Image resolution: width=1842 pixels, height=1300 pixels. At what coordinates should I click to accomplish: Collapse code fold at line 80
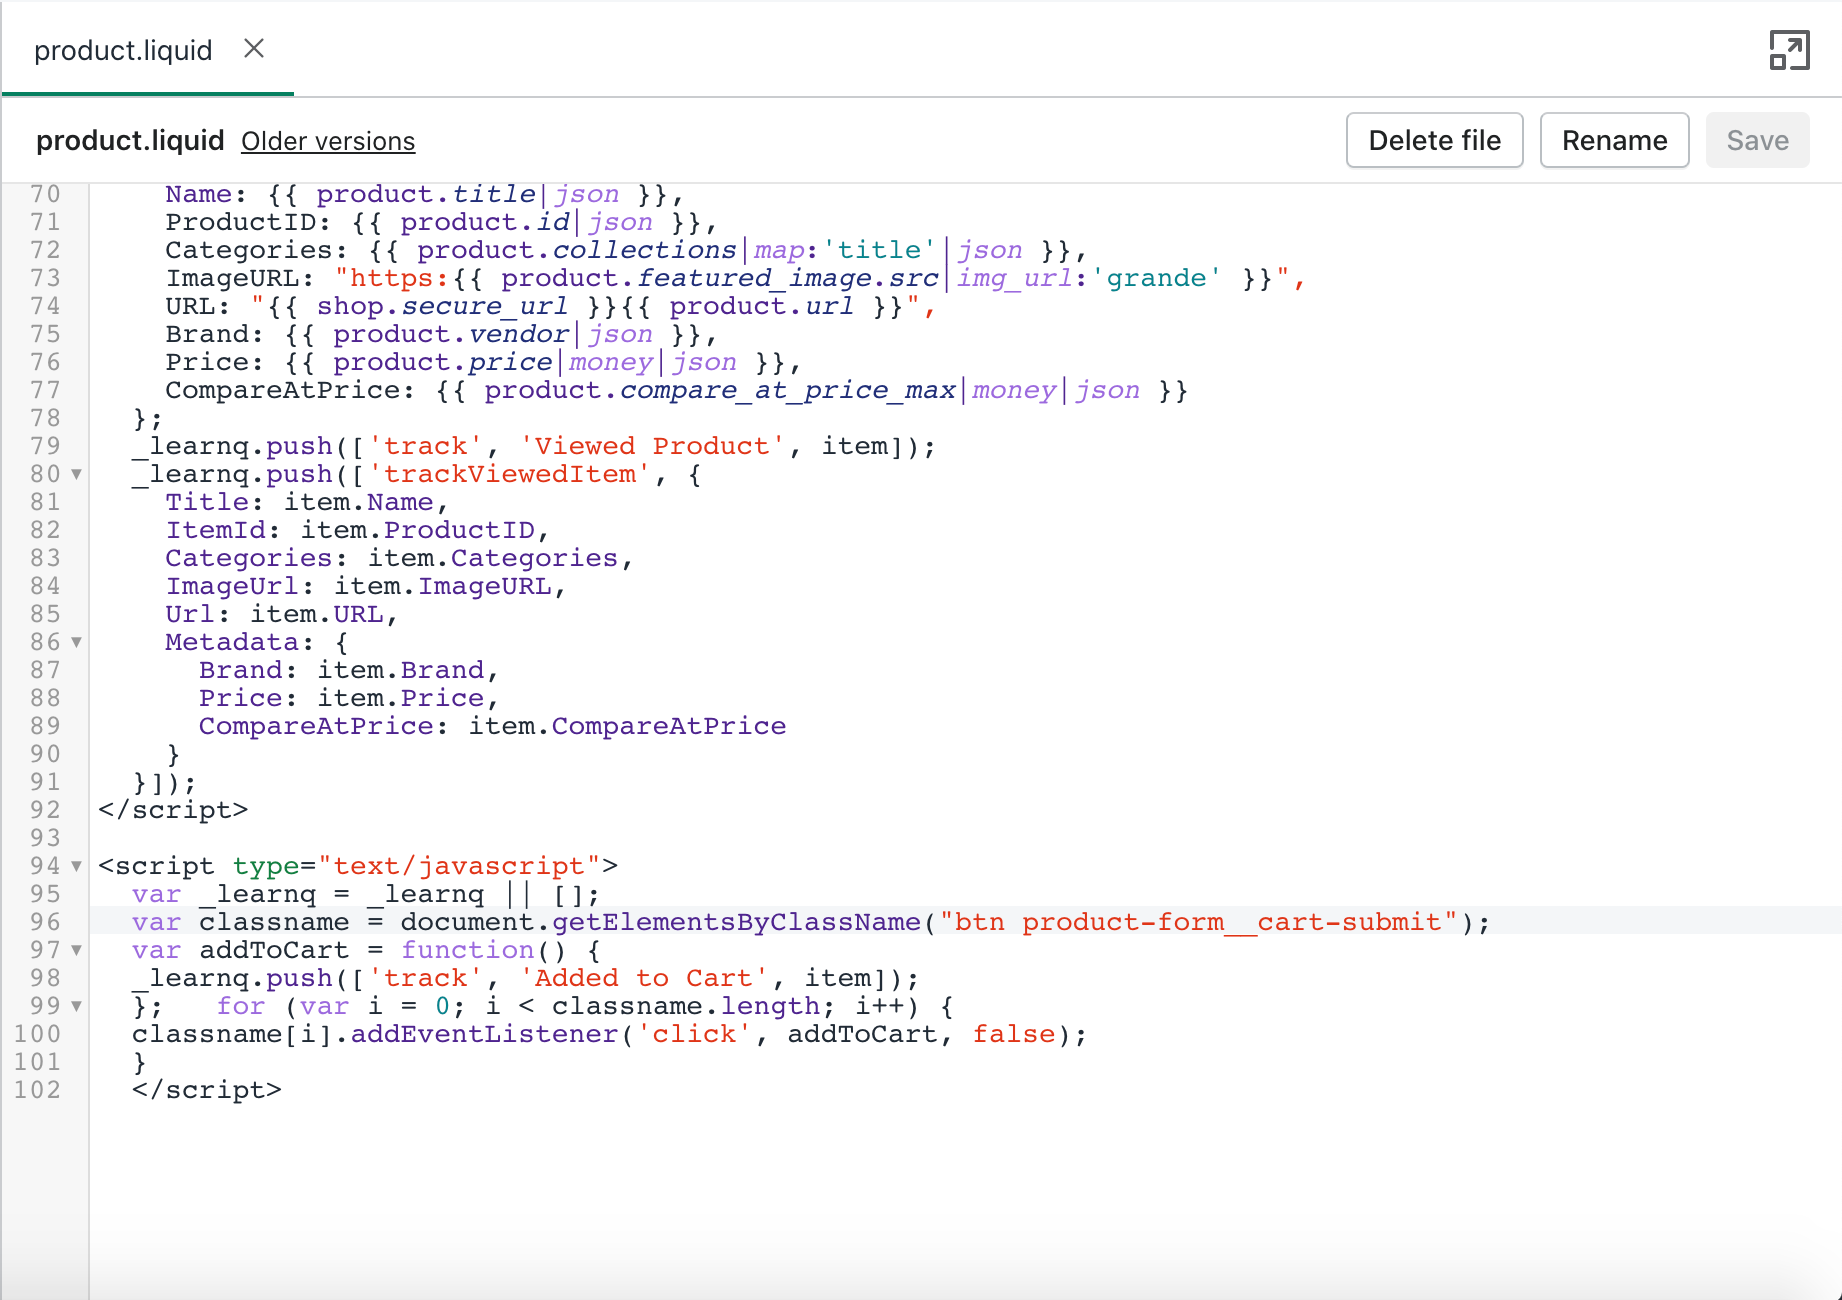point(76,474)
